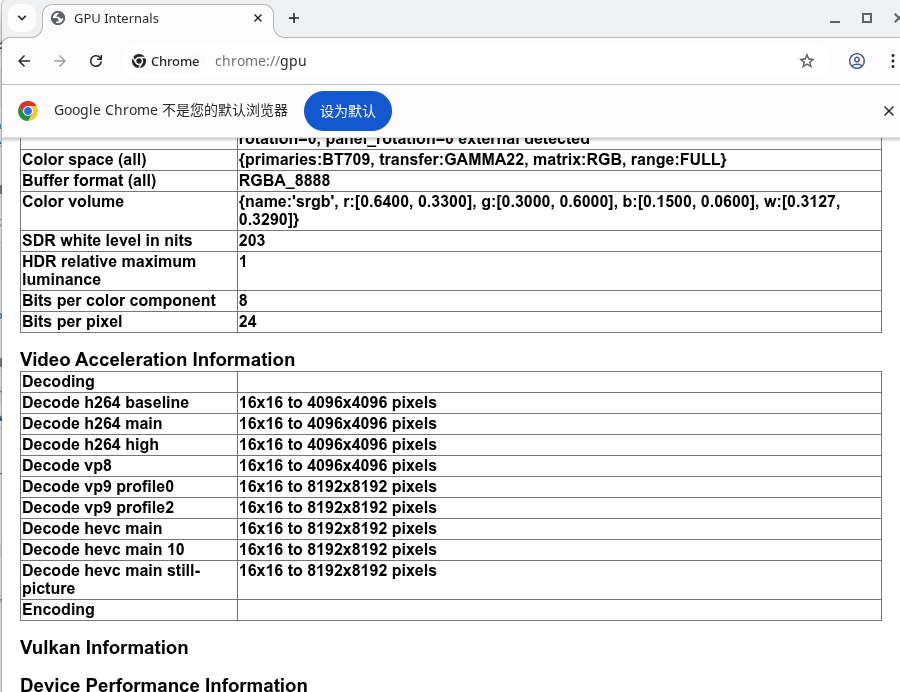Maximize the Chrome window
Image resolution: width=900 pixels, height=692 pixels.
click(867, 18)
